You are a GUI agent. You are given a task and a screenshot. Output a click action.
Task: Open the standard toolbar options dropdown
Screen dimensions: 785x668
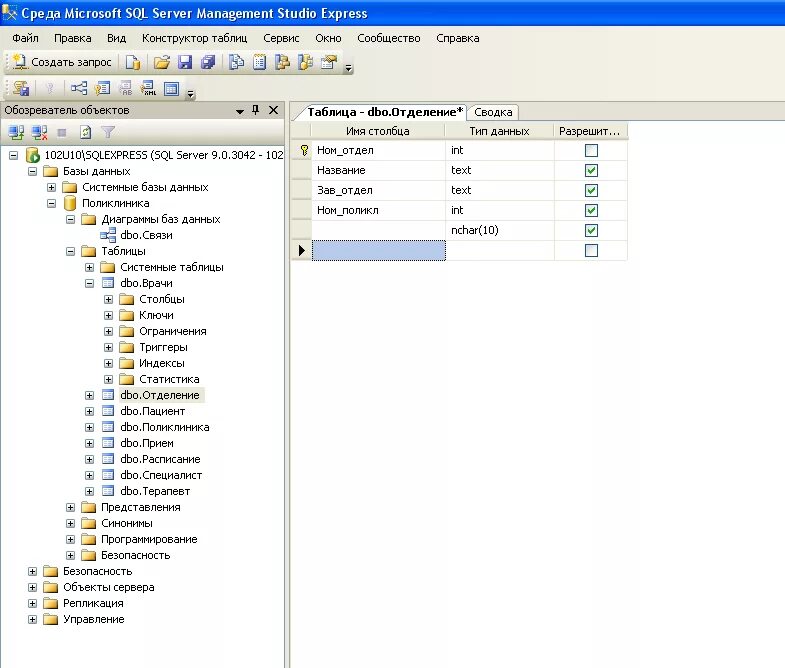click(x=348, y=67)
